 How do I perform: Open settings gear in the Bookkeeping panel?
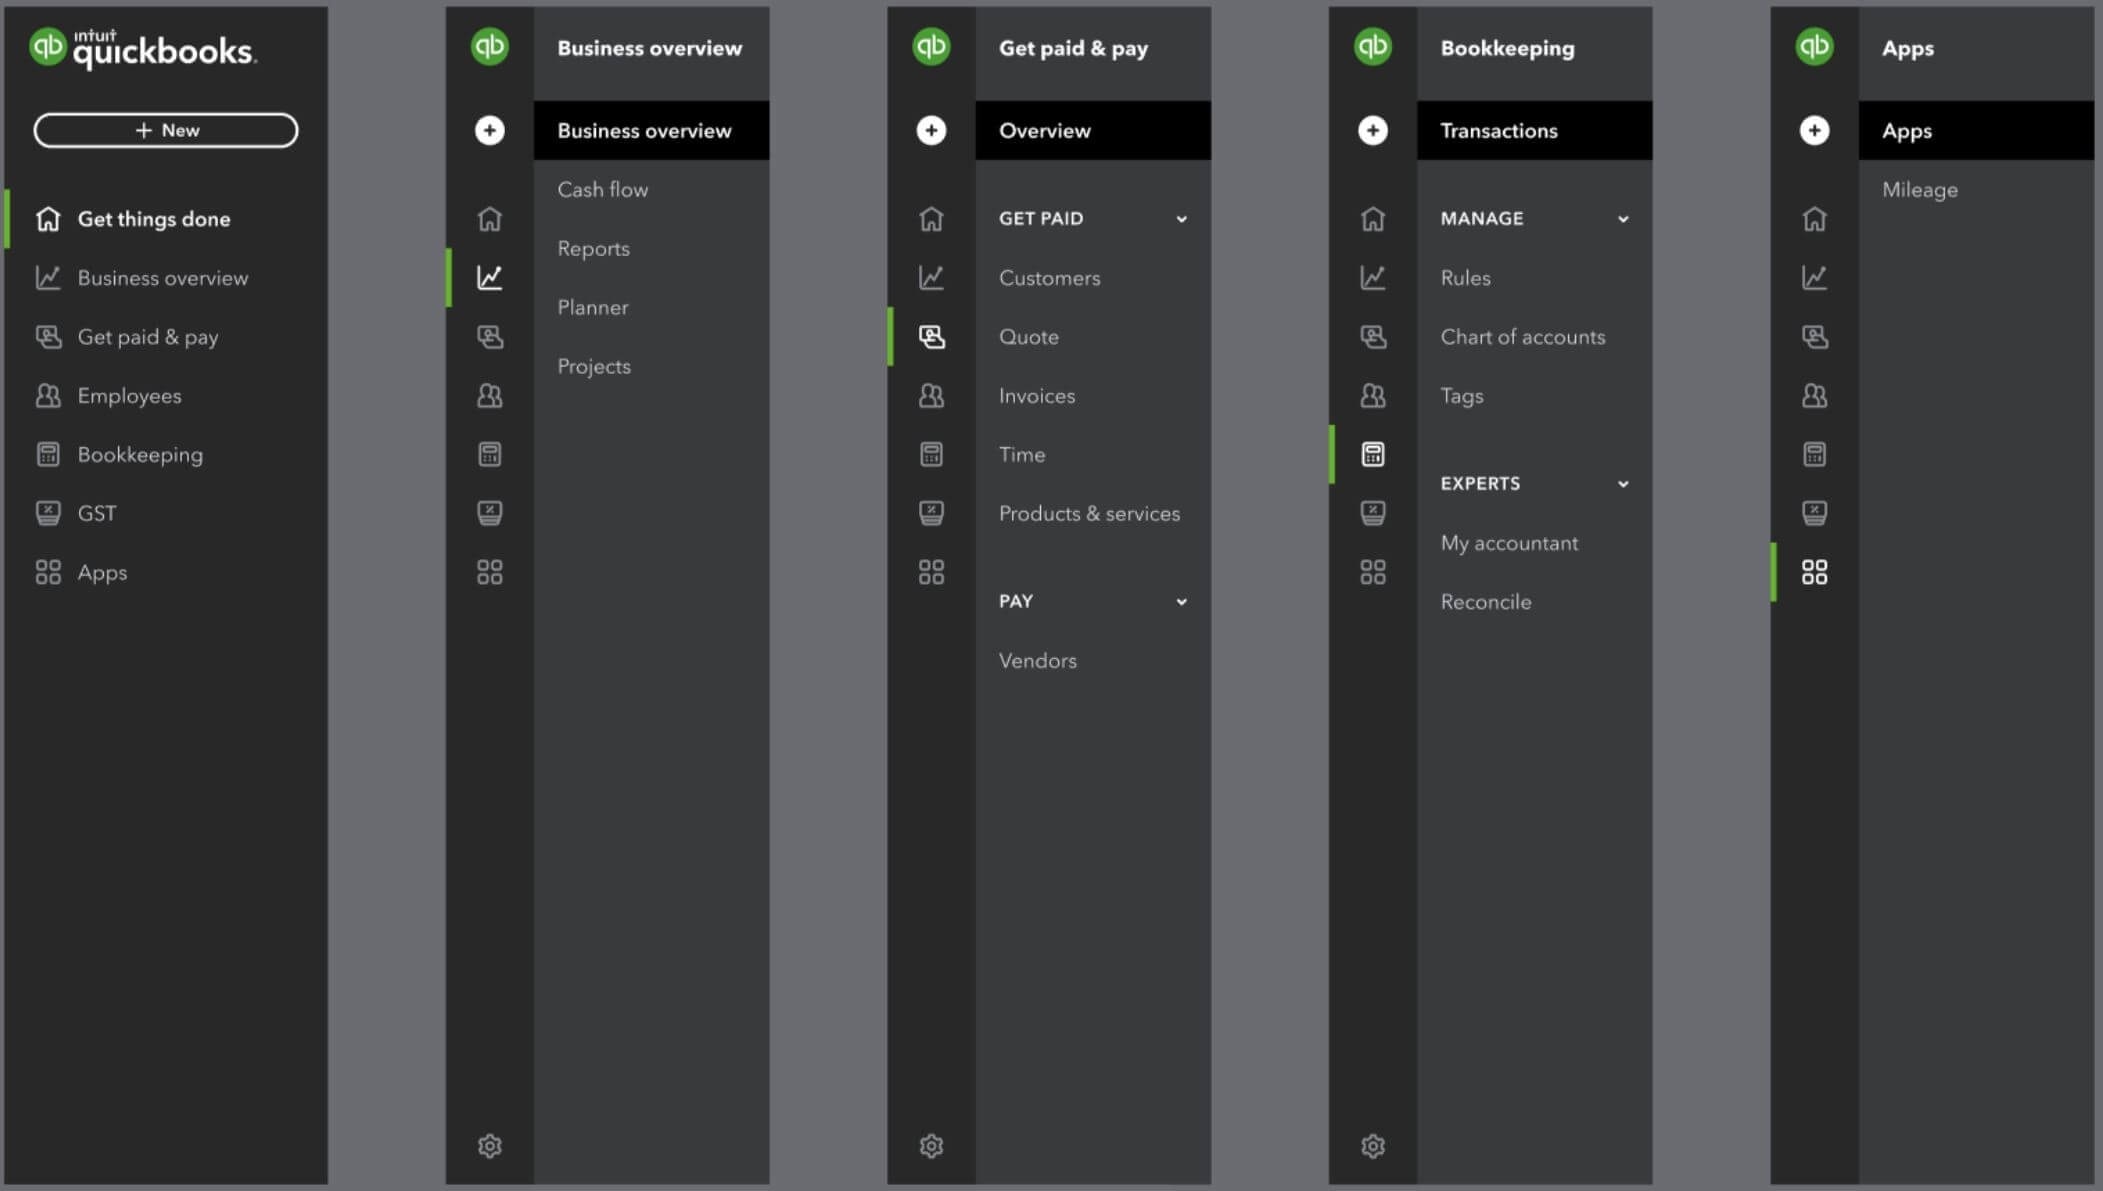(x=1373, y=1146)
